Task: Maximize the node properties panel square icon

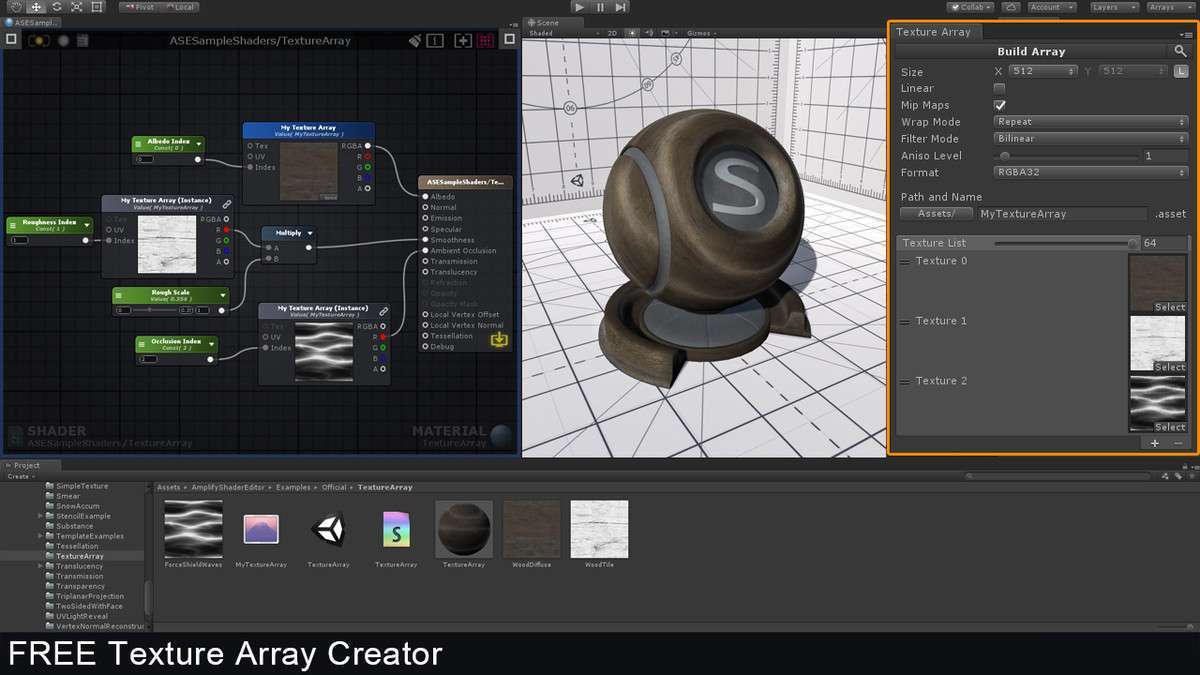Action: (11, 40)
